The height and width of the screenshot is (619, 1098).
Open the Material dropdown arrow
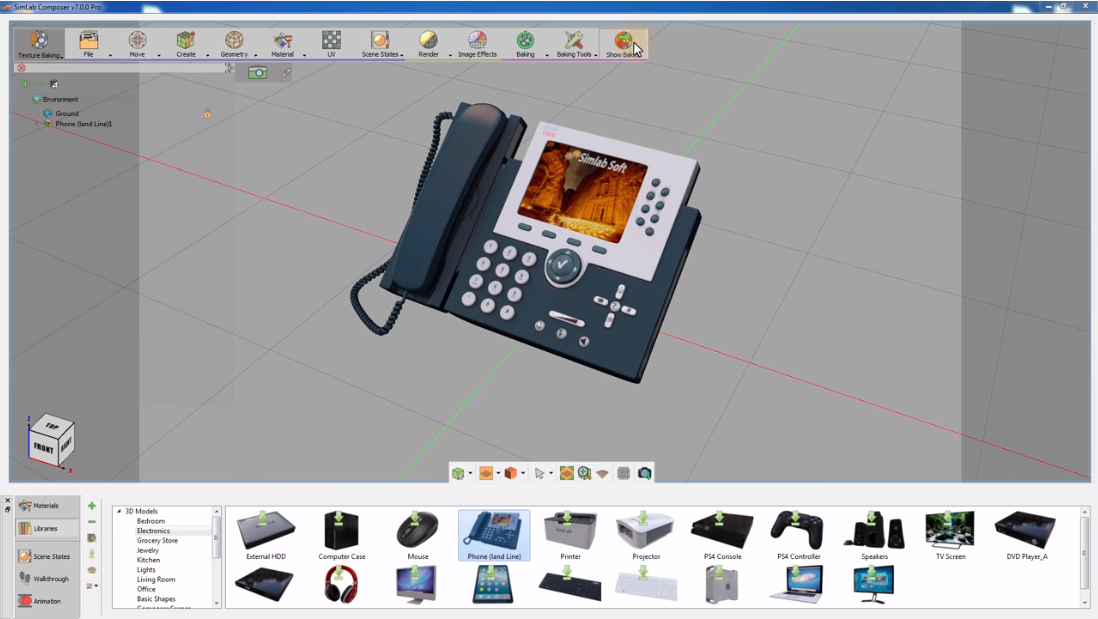coord(304,55)
